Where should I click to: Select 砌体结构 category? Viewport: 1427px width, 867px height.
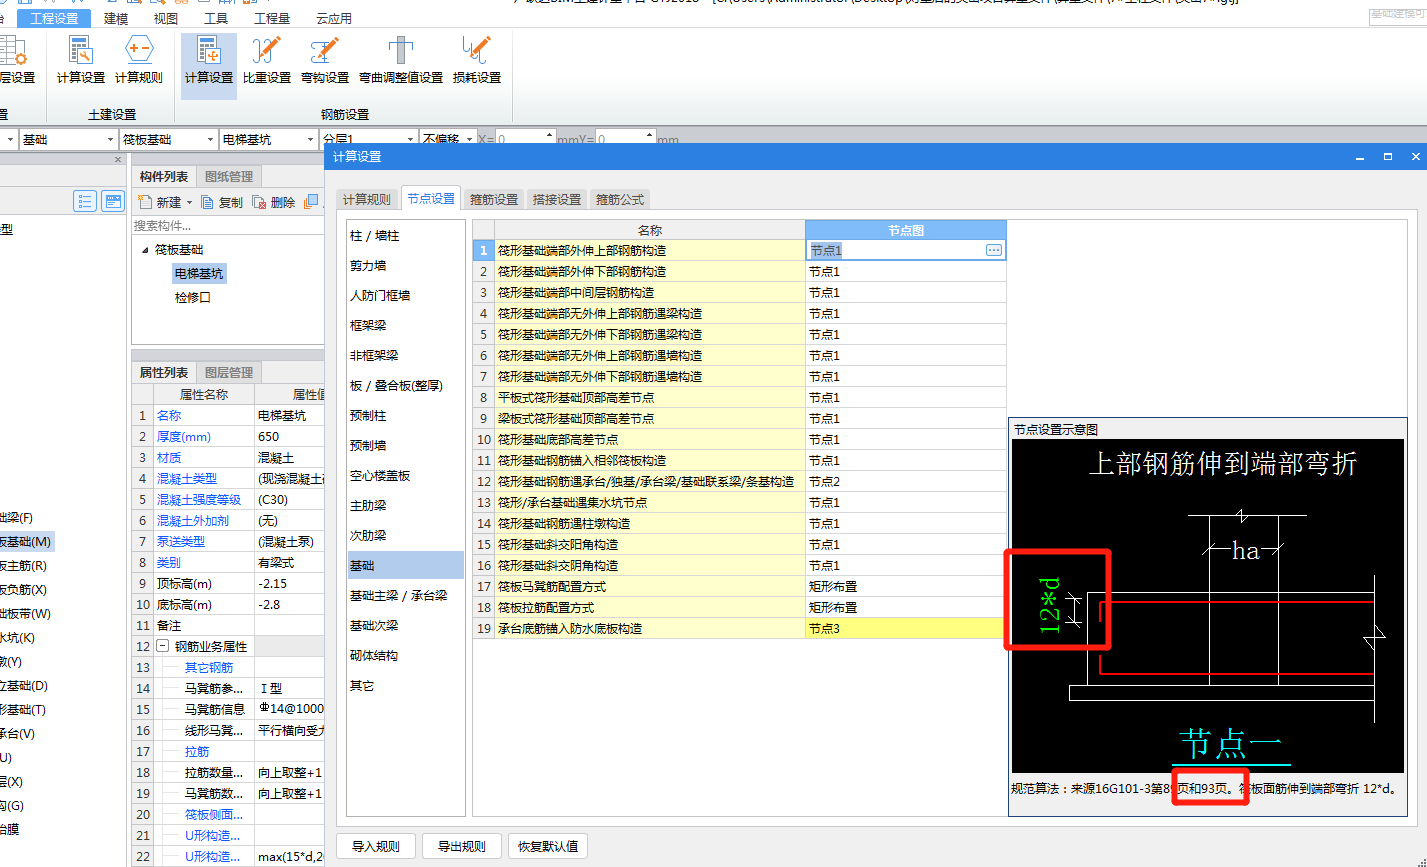pyautogui.click(x=405, y=655)
